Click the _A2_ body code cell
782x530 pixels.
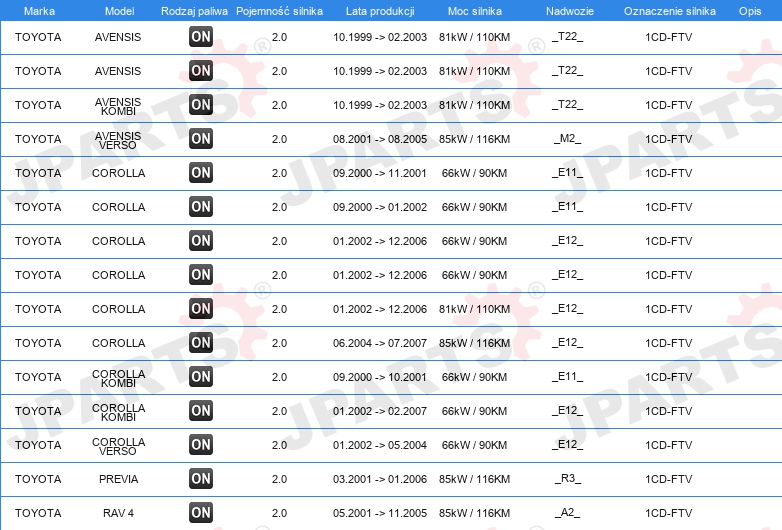click(x=568, y=513)
